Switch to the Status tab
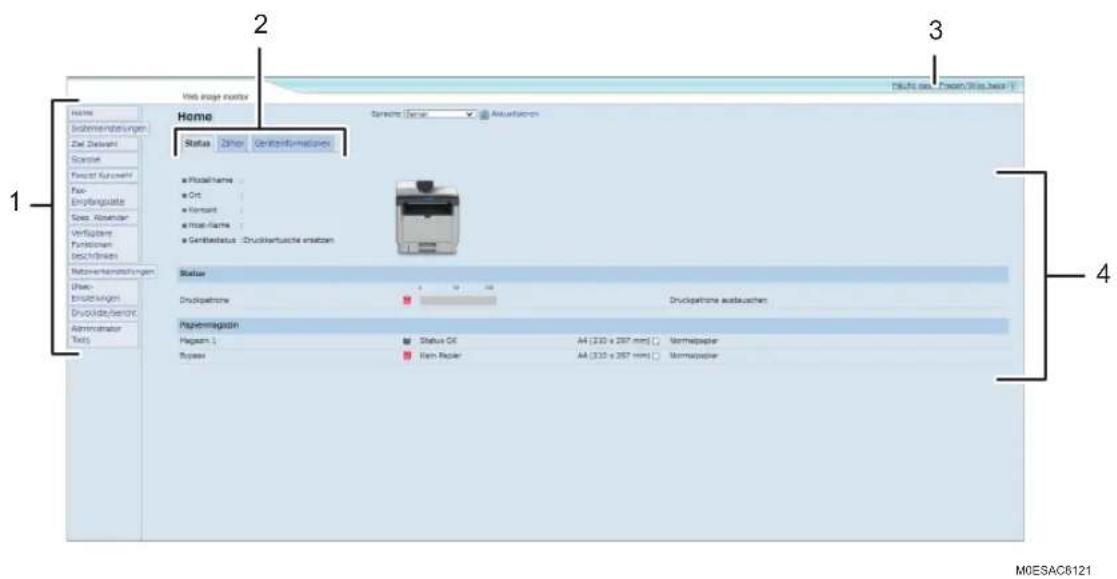The image size is (1117, 579). coord(197,144)
